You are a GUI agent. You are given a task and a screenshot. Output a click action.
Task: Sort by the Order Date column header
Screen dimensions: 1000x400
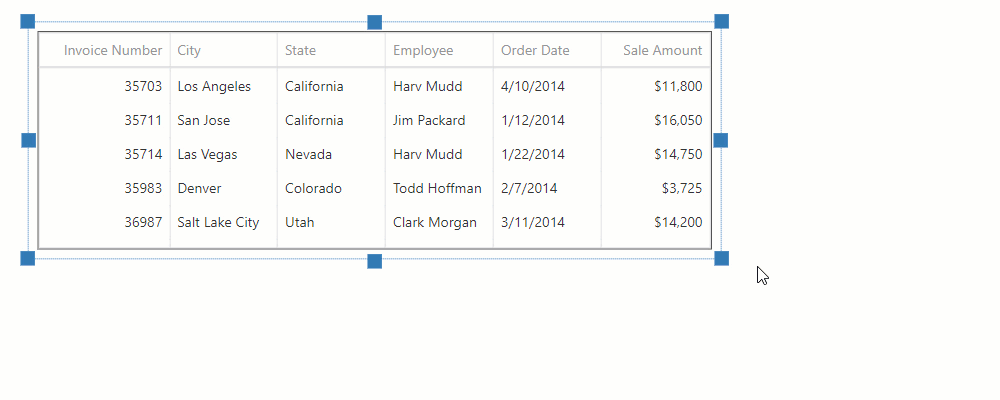coord(535,50)
